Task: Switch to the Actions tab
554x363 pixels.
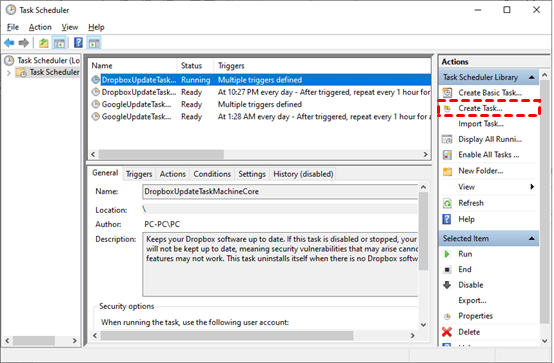Action: pyautogui.click(x=172, y=174)
